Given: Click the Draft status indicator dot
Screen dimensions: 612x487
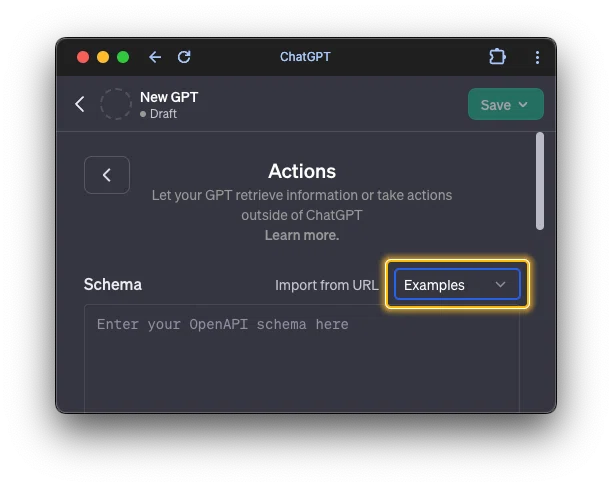Looking at the screenshot, I should click(143, 114).
